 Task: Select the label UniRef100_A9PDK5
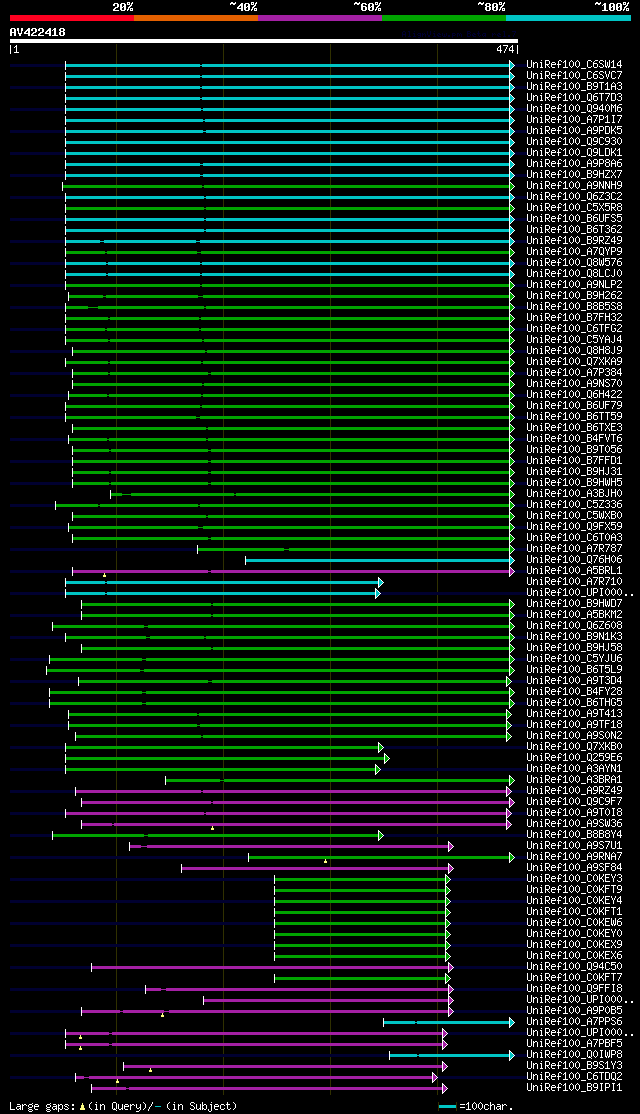tap(575, 131)
